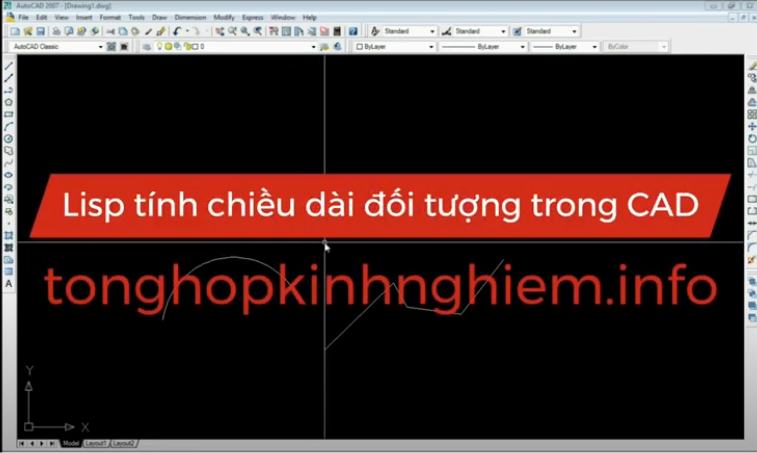Click the Cut icon in Standard toolbar
This screenshot has width=757, height=453.
(x=111, y=31)
